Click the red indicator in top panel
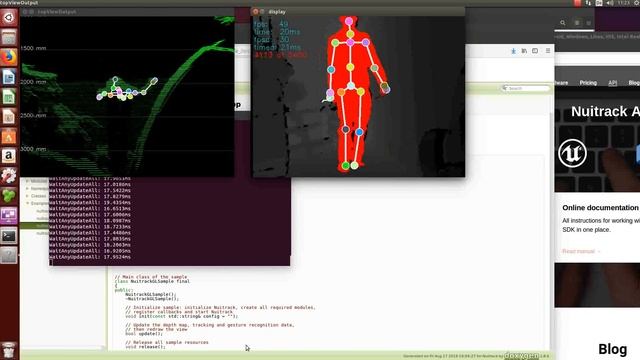The width and height of the screenshot is (640, 360). [x=577, y=3]
